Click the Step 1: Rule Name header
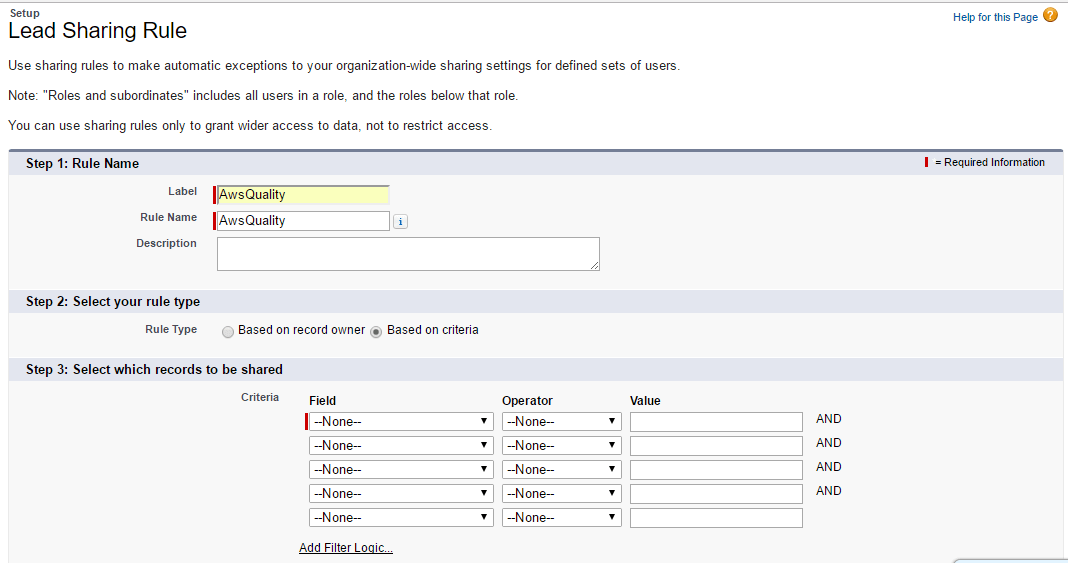The image size is (1068, 563). click(82, 163)
